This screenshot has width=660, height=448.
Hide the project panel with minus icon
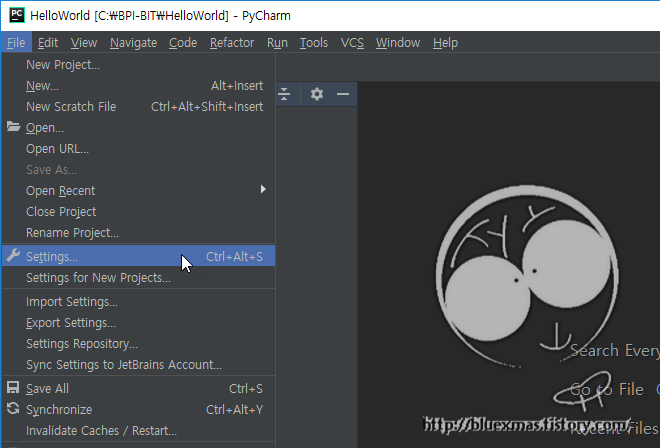click(343, 94)
